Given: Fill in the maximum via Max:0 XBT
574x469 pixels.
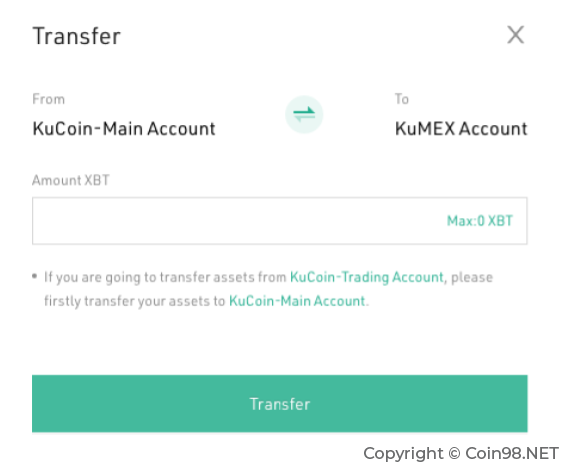Looking at the screenshot, I should (x=480, y=221).
